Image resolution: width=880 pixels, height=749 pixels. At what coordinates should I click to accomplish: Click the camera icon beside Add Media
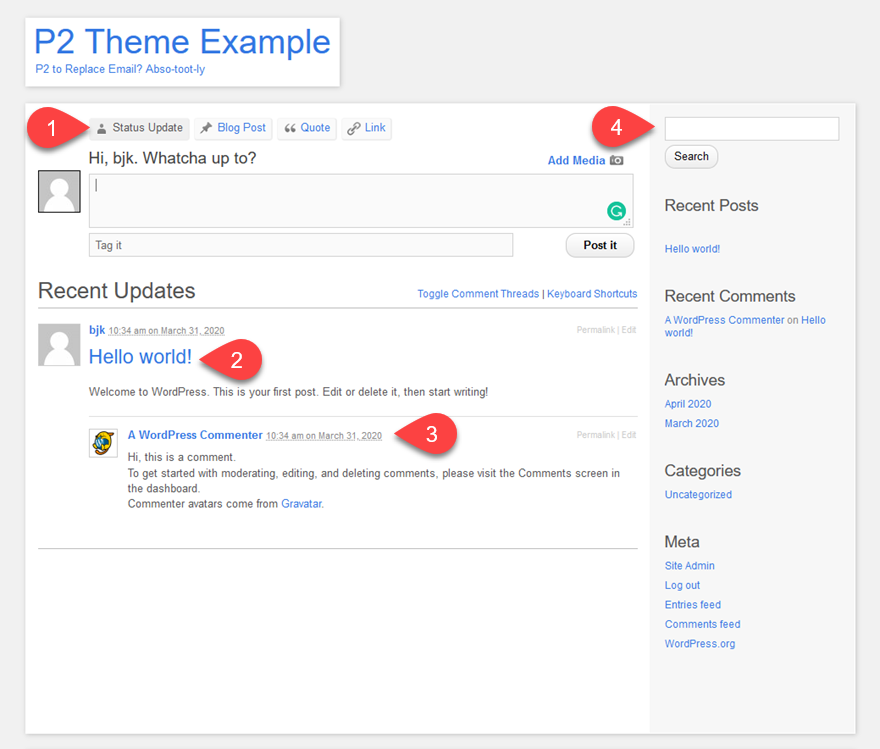[x=616, y=160]
